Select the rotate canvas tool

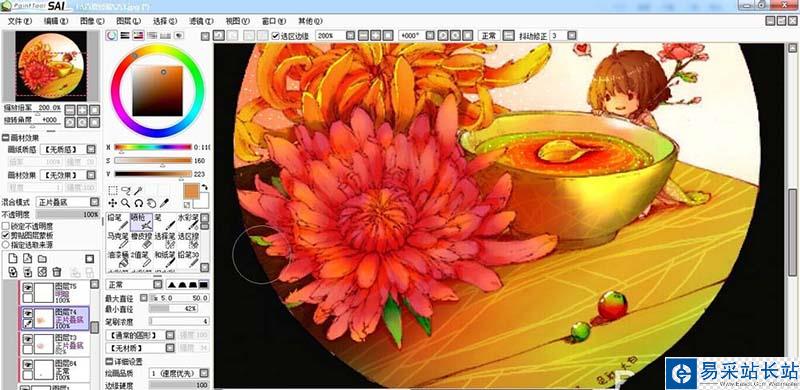tap(138, 203)
